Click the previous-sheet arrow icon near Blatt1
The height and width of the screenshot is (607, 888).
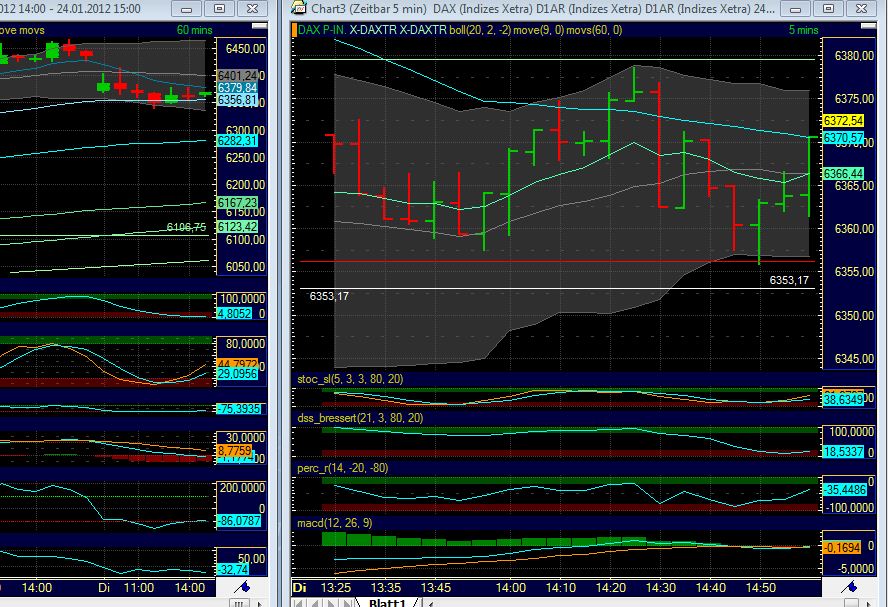[315, 602]
